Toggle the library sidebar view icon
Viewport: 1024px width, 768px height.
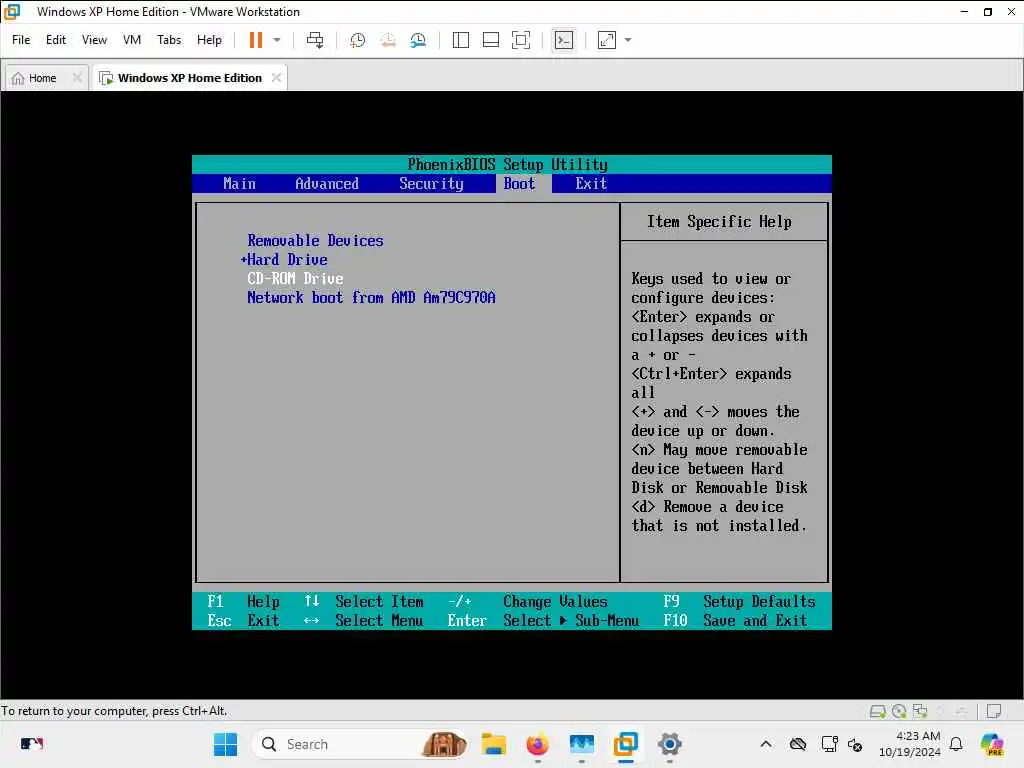pos(460,40)
